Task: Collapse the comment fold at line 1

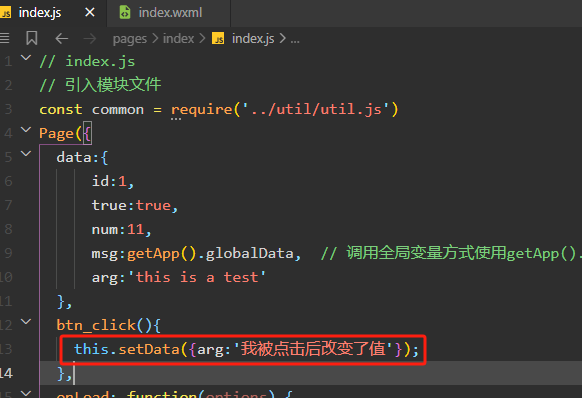Action: (26, 58)
